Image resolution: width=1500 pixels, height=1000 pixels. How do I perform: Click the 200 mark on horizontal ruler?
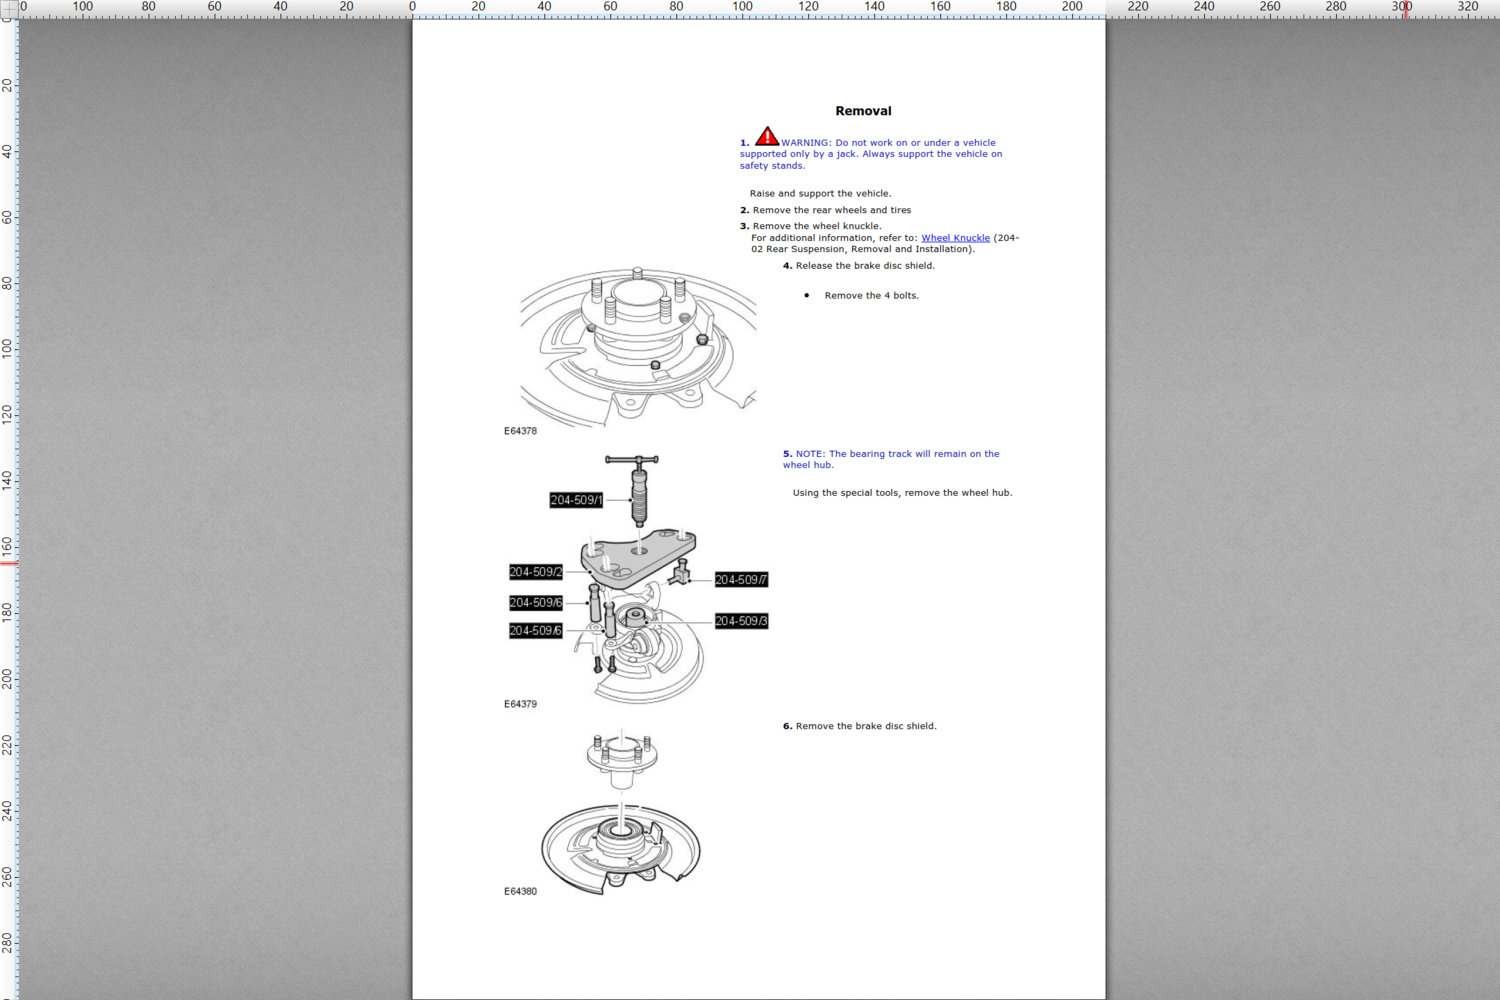(1071, 7)
